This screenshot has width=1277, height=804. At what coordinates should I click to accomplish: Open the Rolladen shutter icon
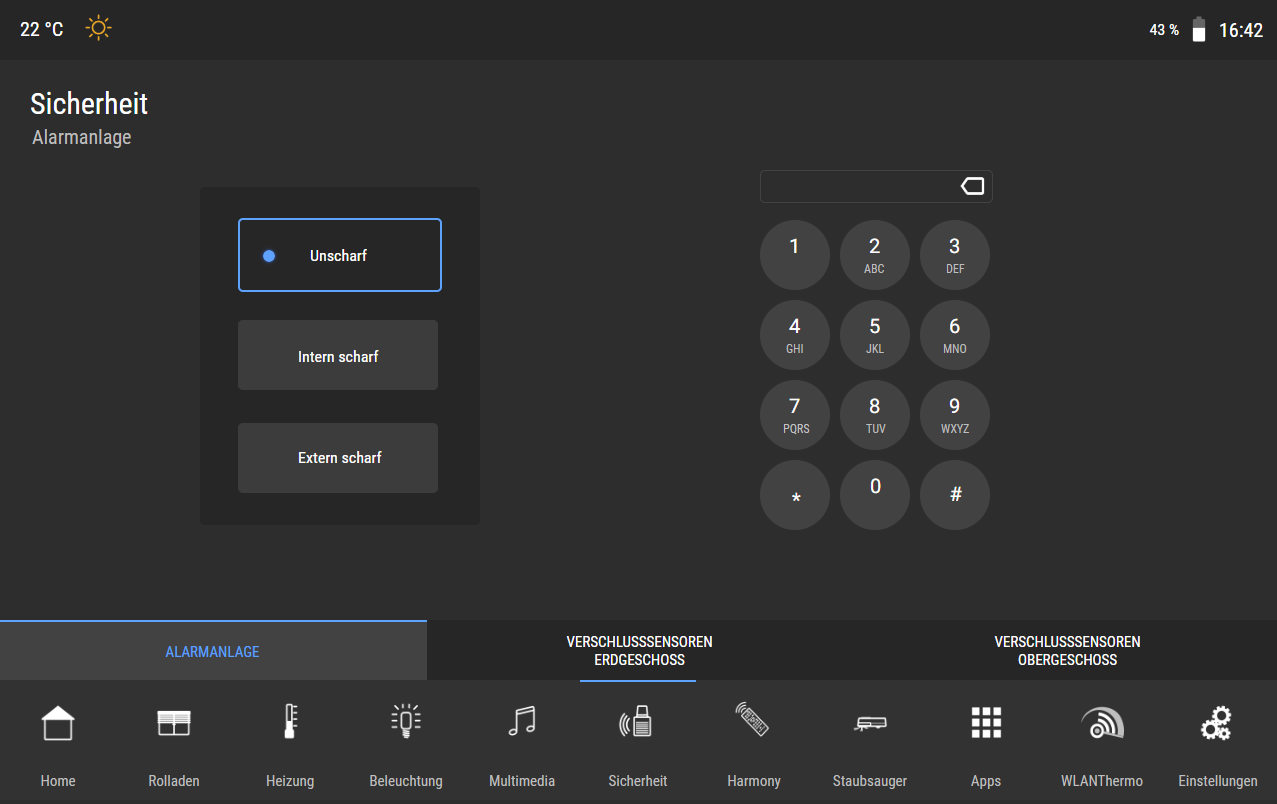coord(174,723)
